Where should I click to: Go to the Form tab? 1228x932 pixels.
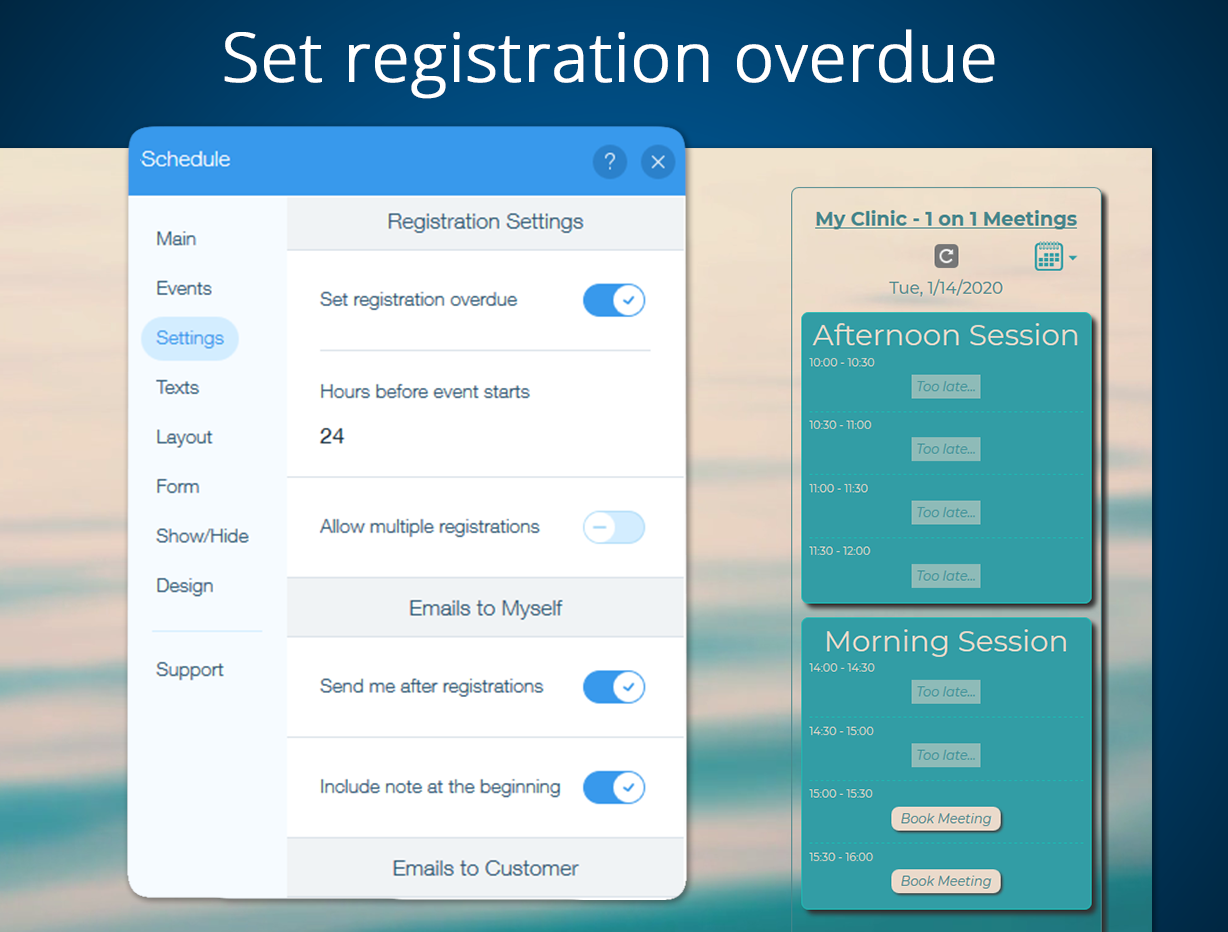click(178, 487)
